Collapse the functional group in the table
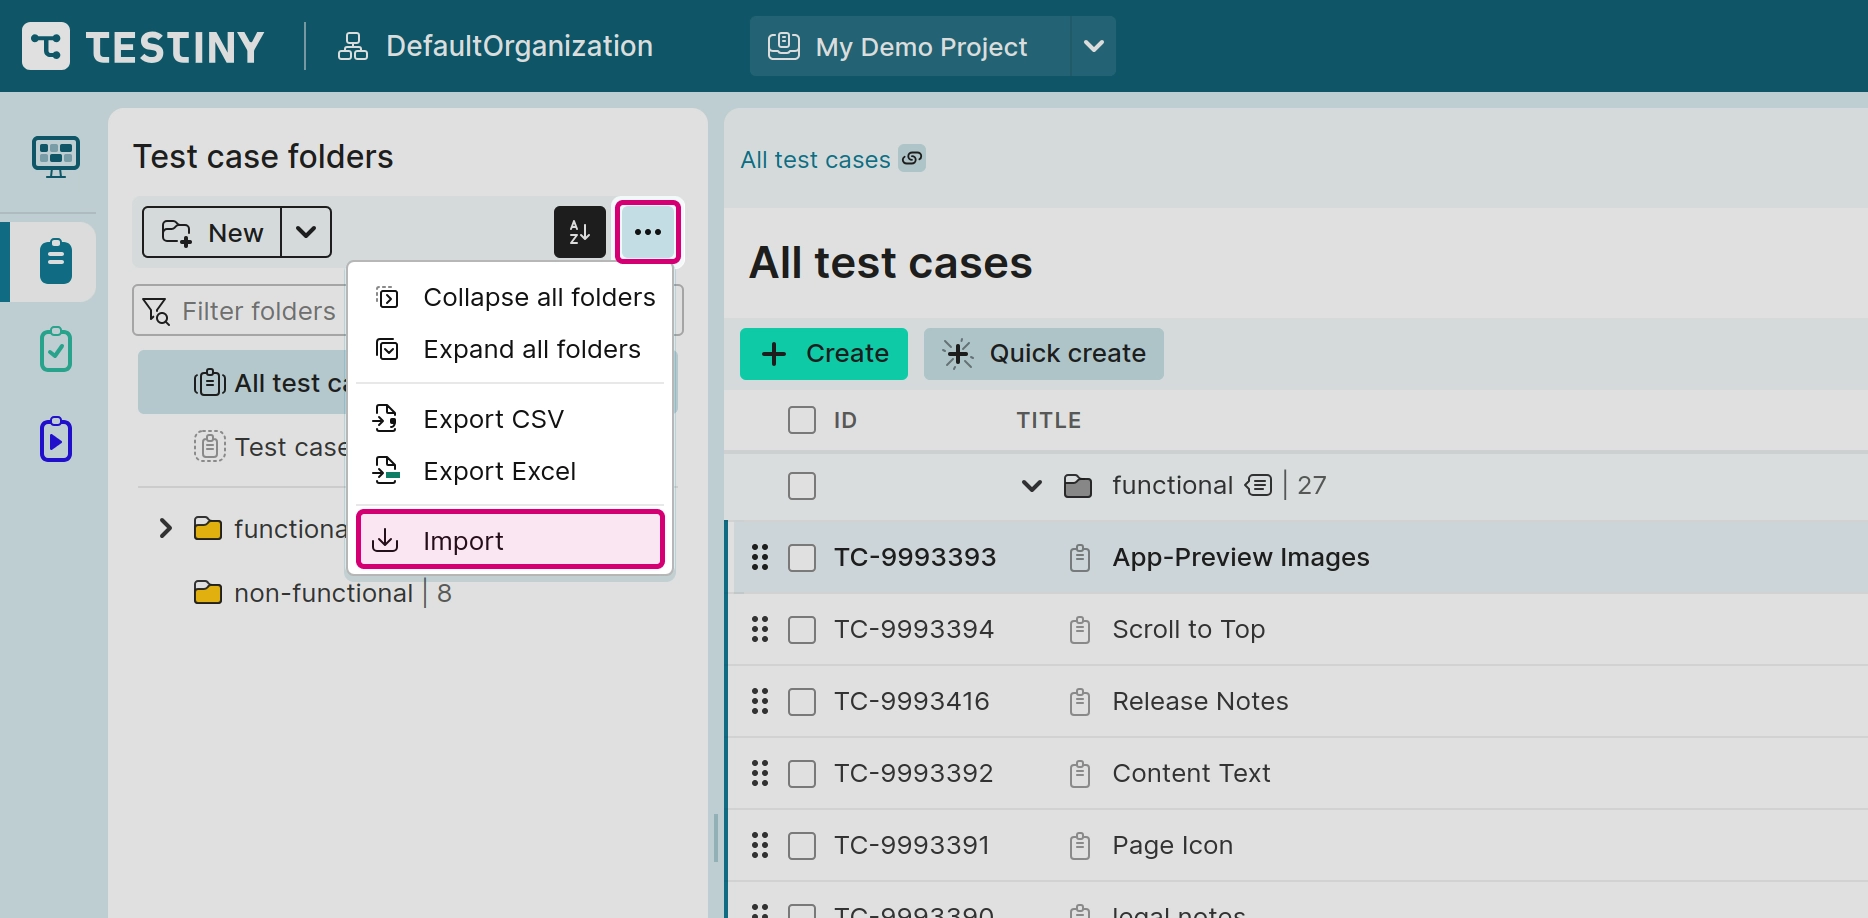 1032,486
